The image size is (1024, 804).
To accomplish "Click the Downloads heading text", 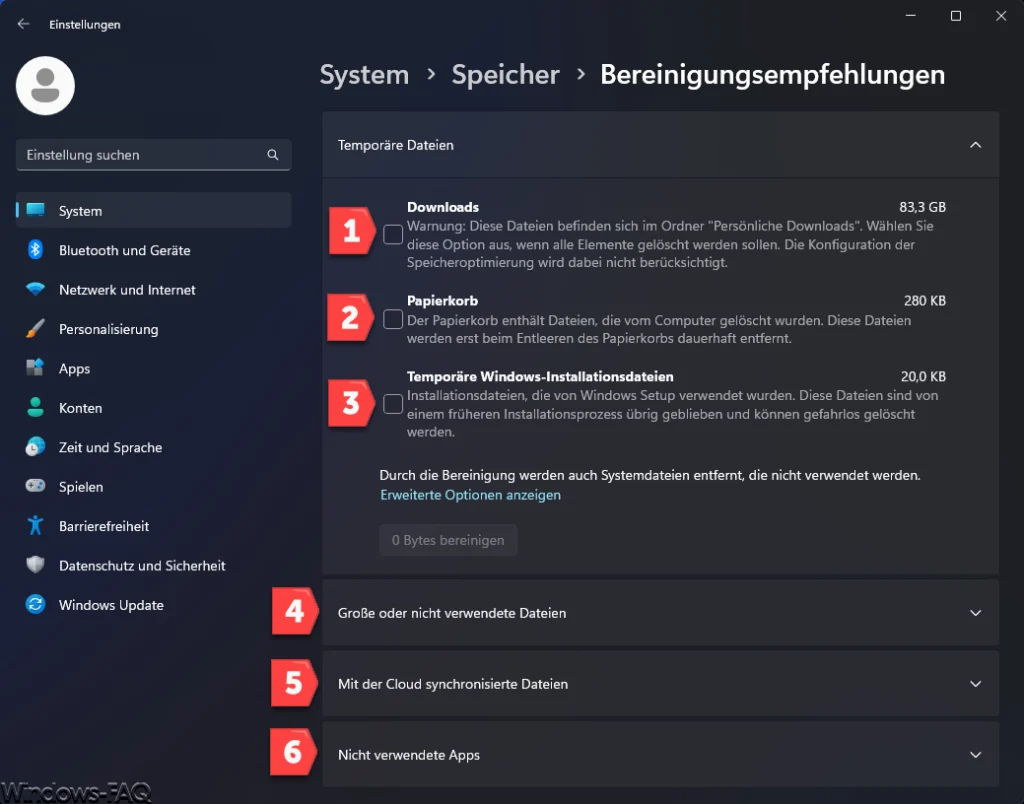I will tap(443, 207).
